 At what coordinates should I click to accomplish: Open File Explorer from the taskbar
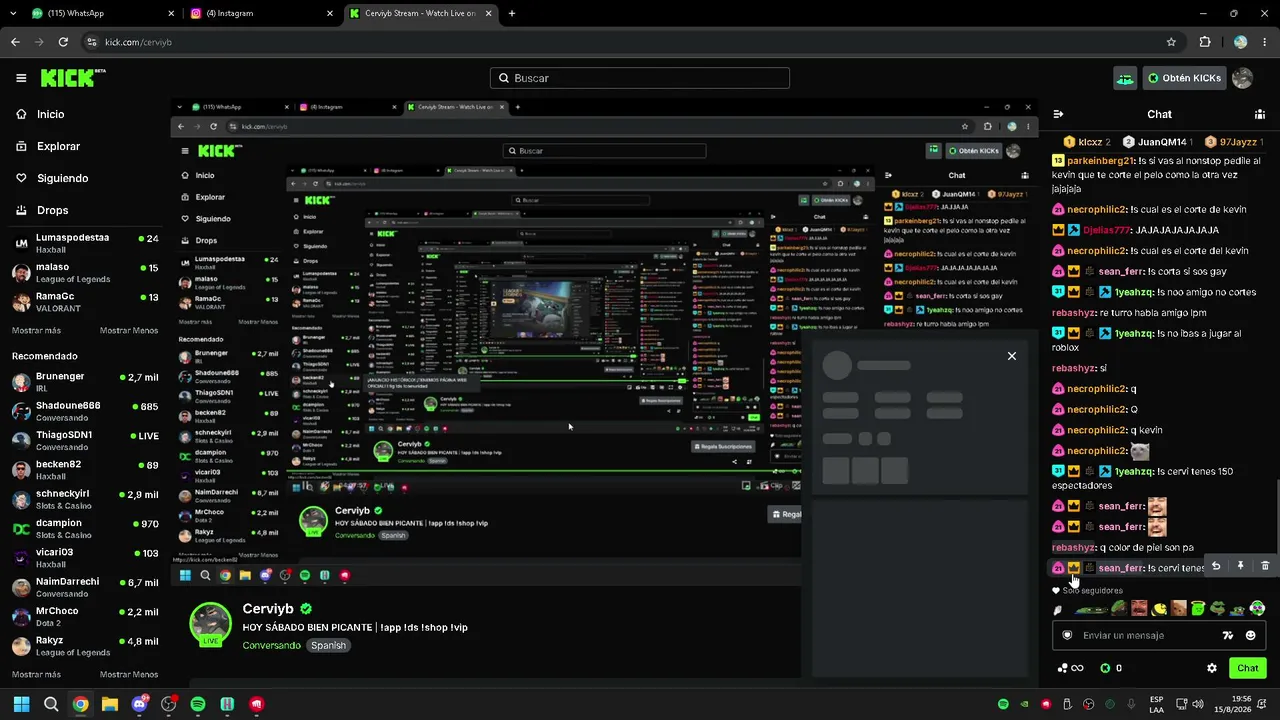pos(110,704)
